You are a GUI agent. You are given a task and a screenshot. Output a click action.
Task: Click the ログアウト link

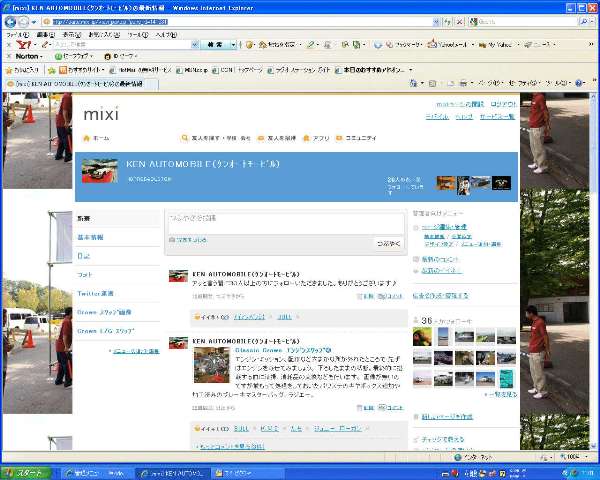click(503, 104)
